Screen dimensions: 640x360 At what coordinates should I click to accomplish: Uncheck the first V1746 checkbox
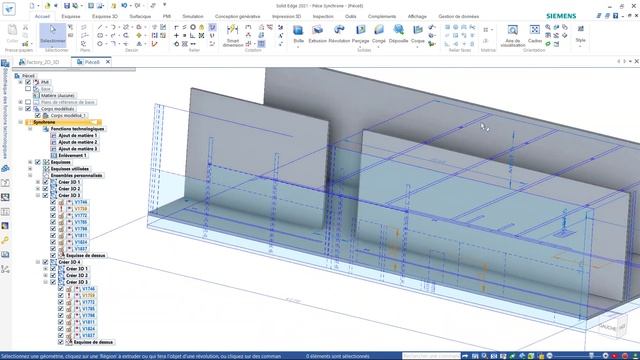(53, 202)
